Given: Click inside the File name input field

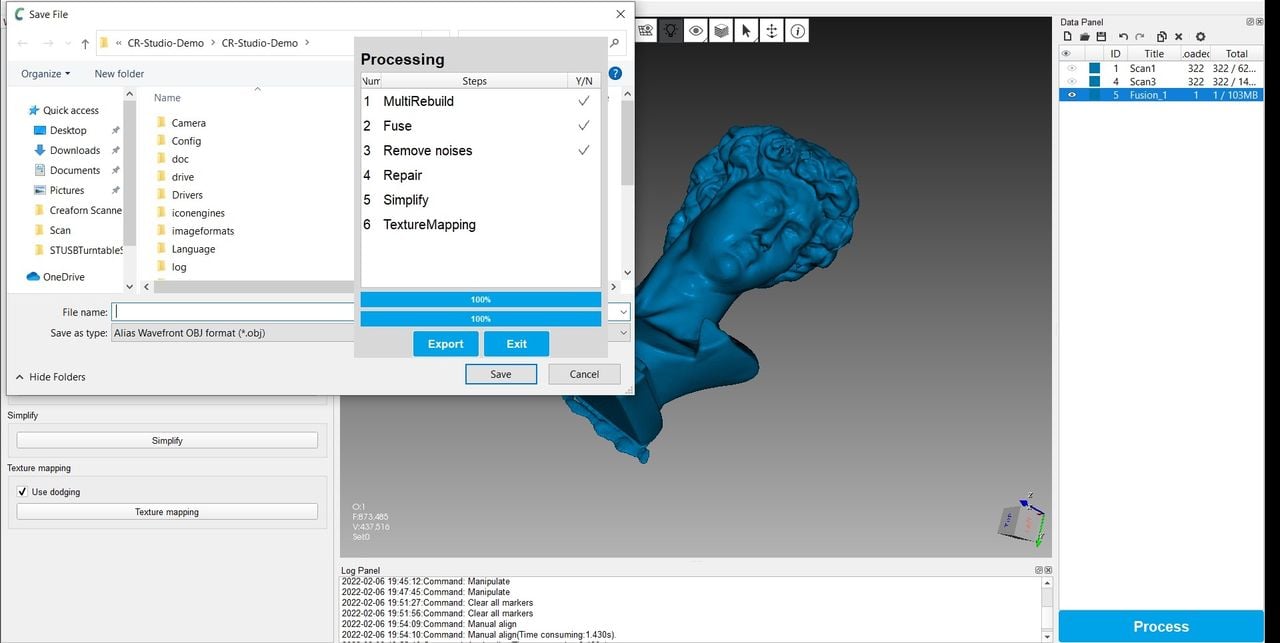Looking at the screenshot, I should [x=232, y=311].
